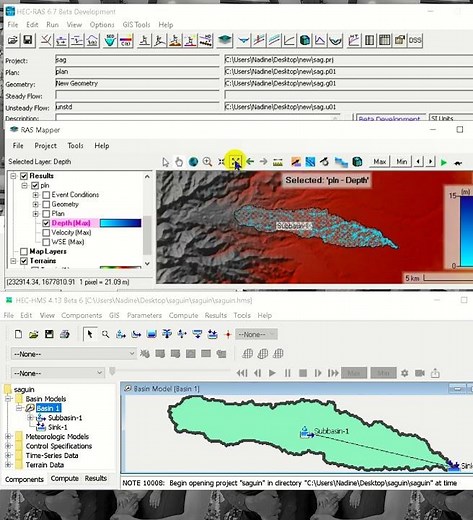This screenshot has width=473, height=520.
Task: Select the arrow tool in HEC-HMS toolbar
Action: (x=90, y=334)
